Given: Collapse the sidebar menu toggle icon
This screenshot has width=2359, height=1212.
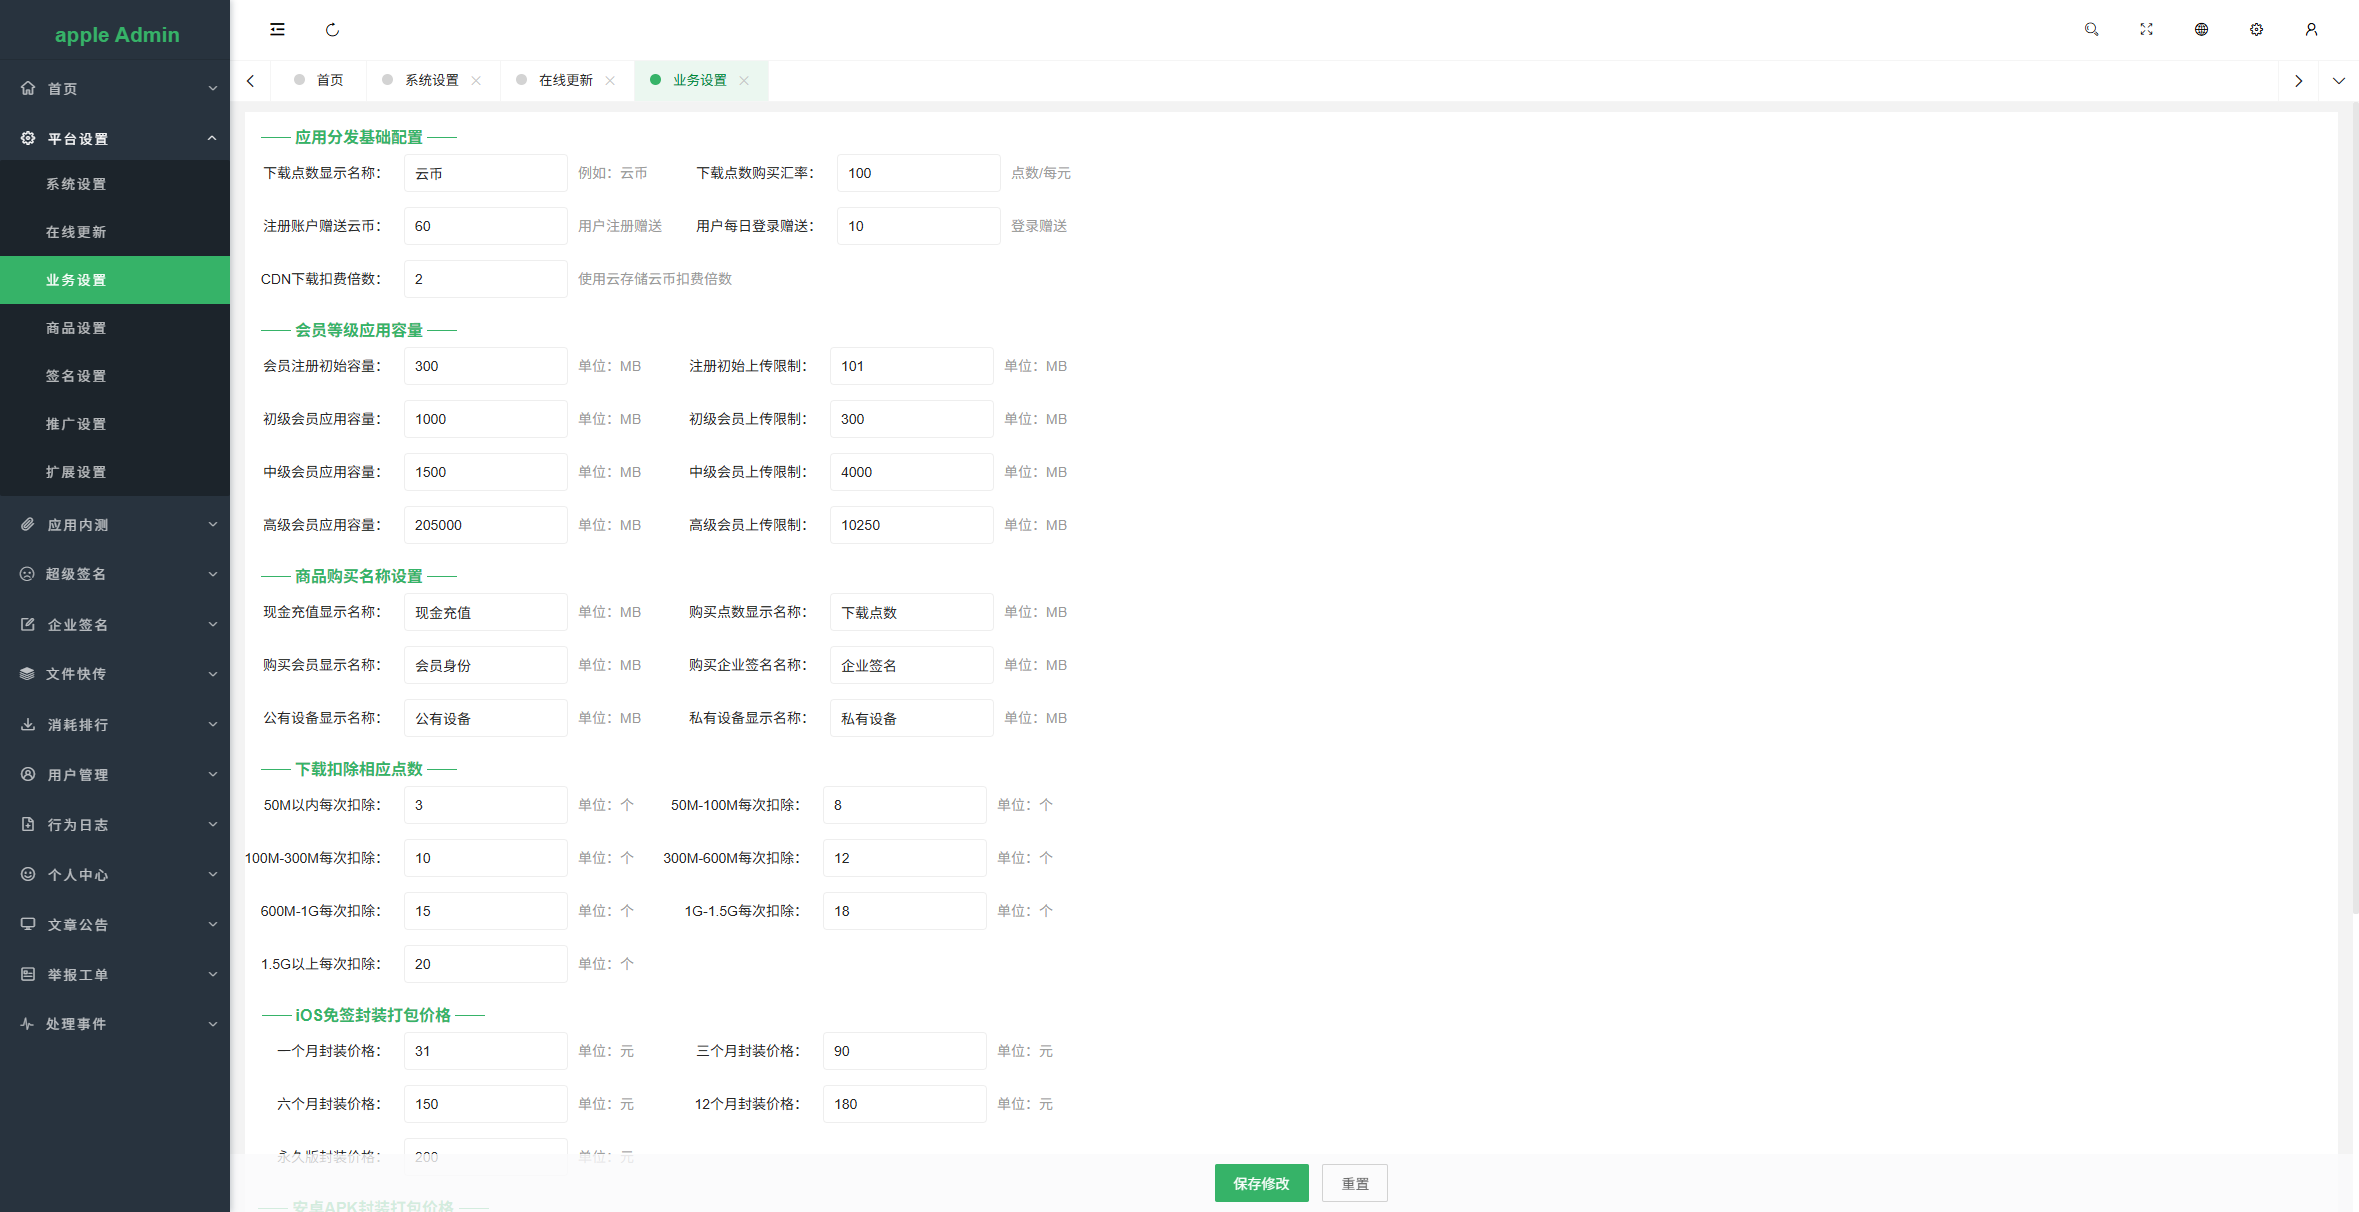Looking at the screenshot, I should (x=277, y=30).
